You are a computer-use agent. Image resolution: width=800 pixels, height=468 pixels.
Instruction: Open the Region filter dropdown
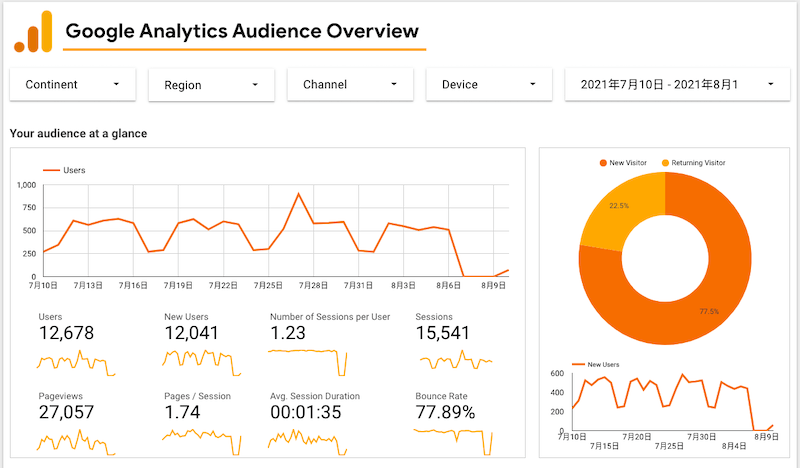point(211,85)
